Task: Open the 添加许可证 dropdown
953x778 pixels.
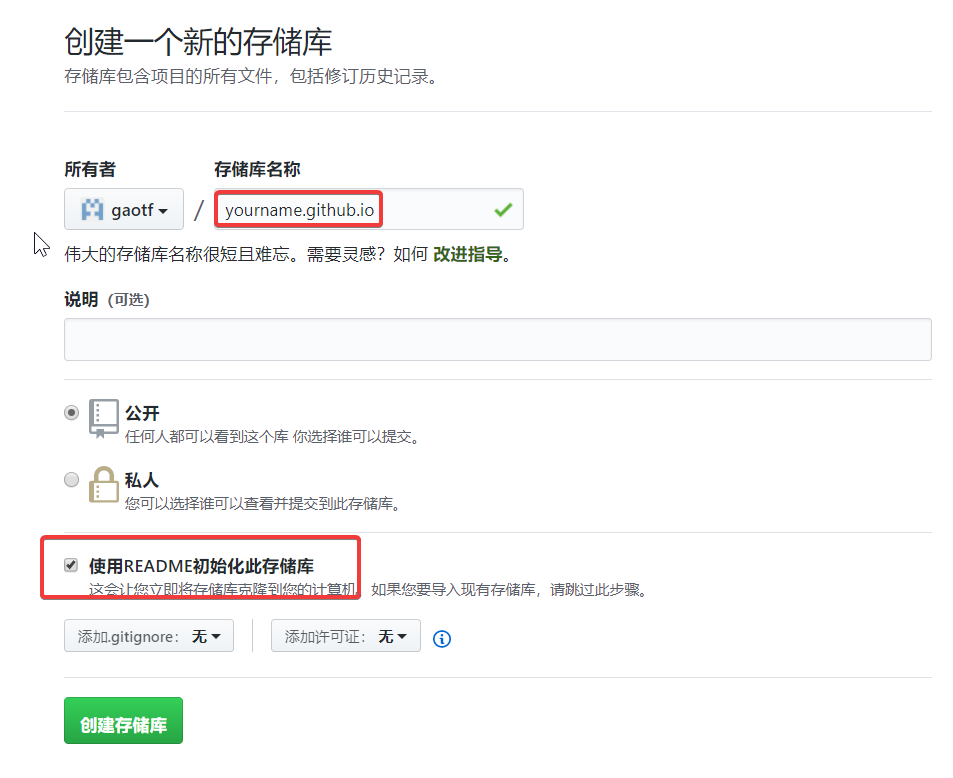Action: (346, 636)
